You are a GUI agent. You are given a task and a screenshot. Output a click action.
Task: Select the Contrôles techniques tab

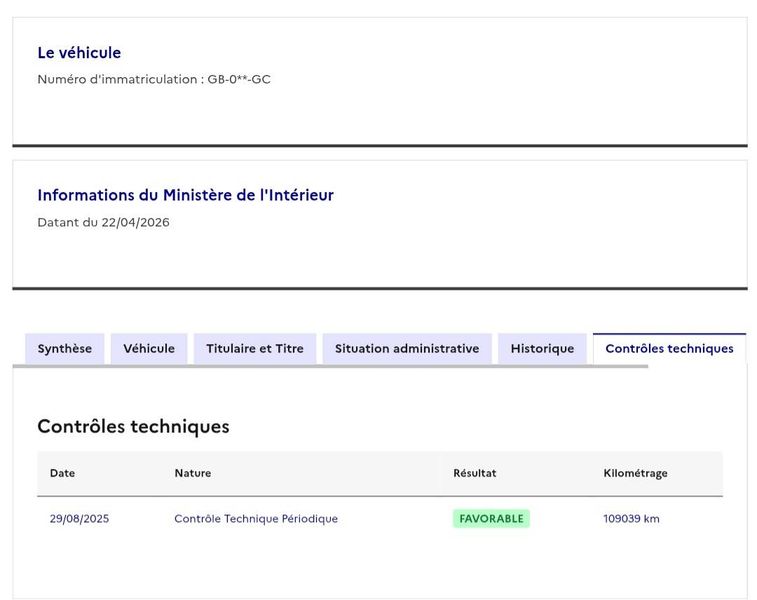pos(669,349)
